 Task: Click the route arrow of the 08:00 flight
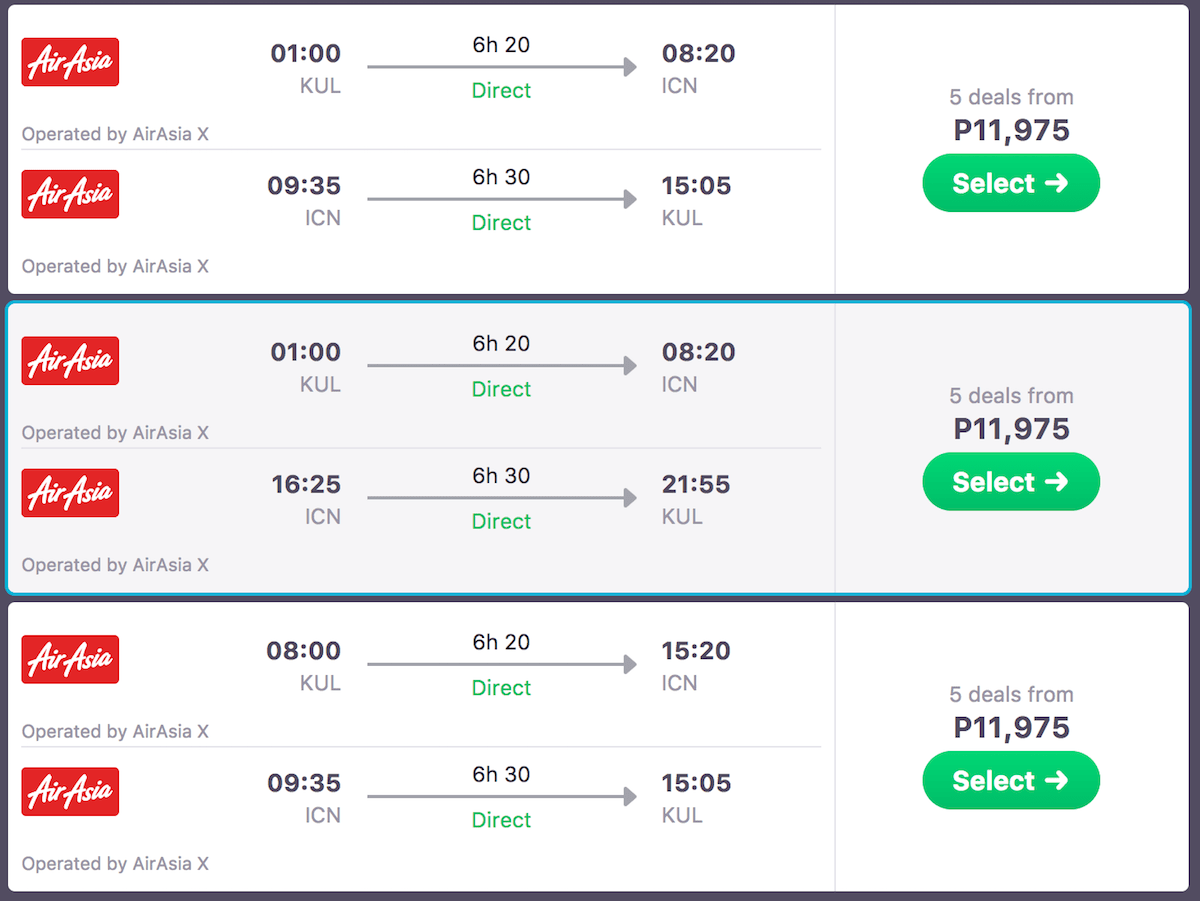coord(501,664)
